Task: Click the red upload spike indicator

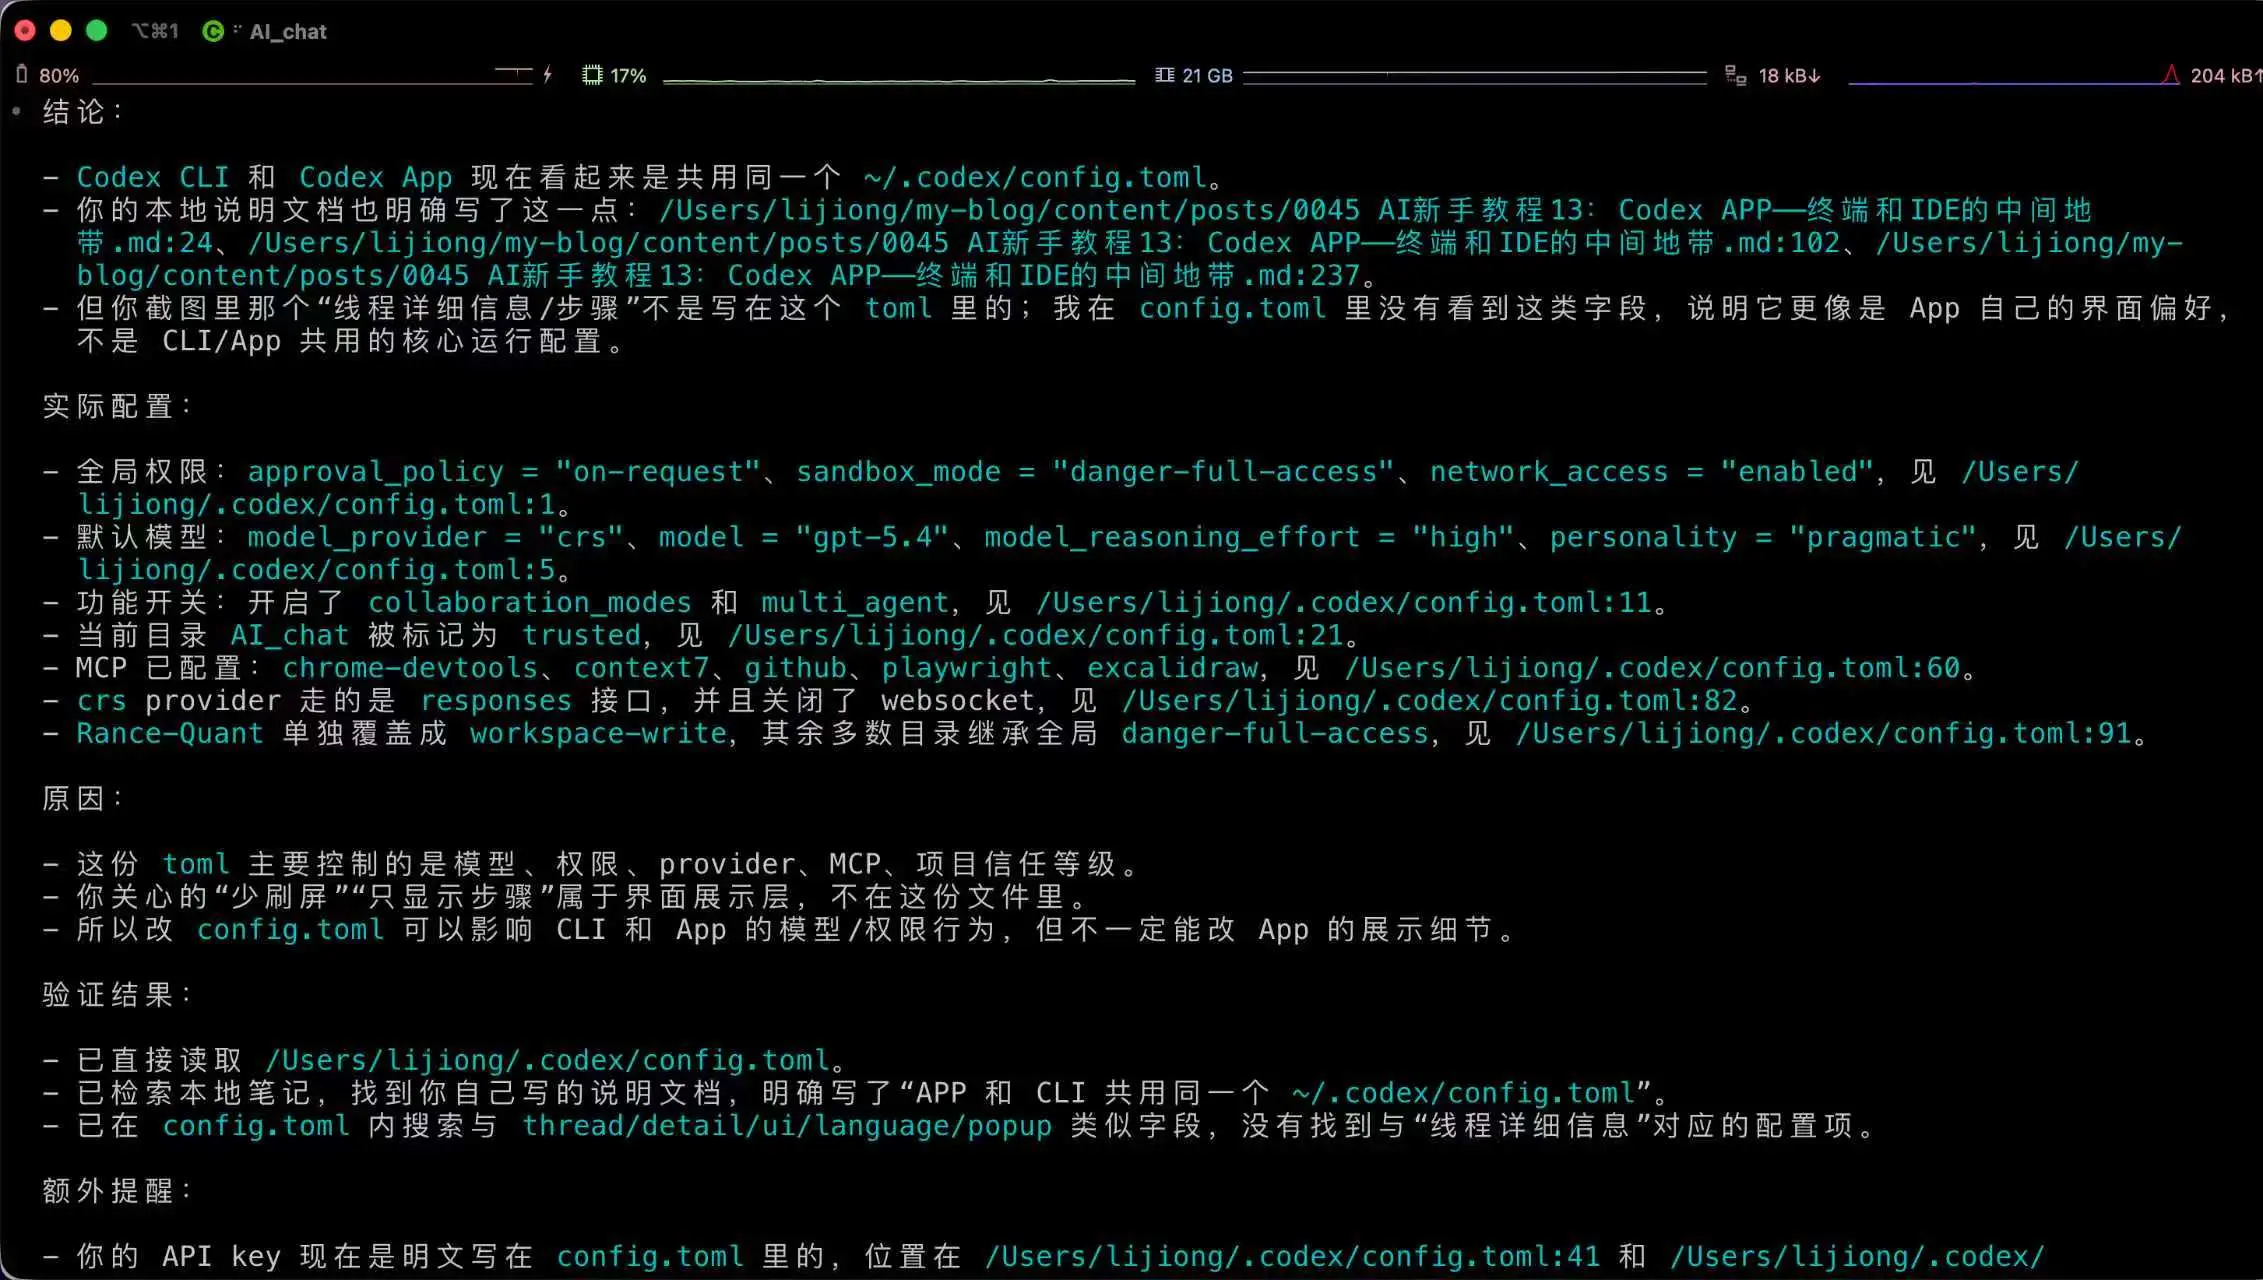Action: point(2170,75)
